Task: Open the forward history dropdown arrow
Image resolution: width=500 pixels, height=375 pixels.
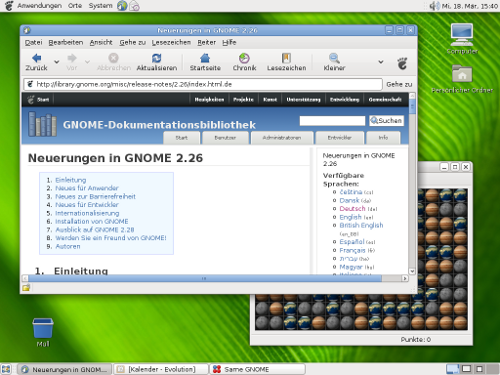Action: point(87,62)
